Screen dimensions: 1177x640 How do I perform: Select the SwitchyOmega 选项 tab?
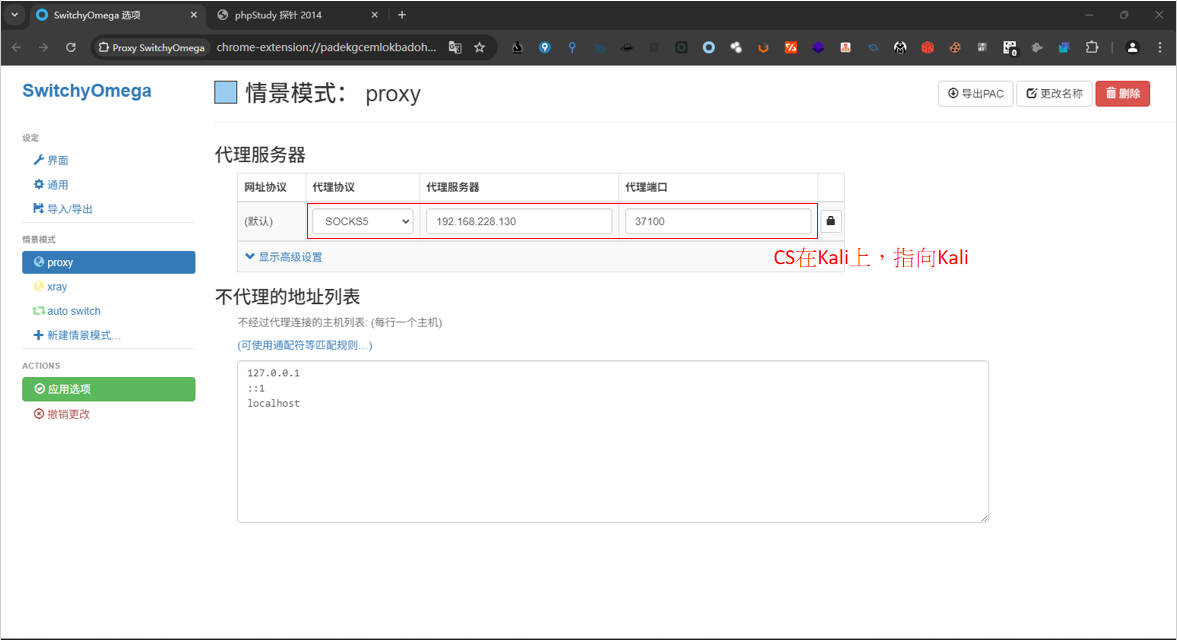pos(116,14)
